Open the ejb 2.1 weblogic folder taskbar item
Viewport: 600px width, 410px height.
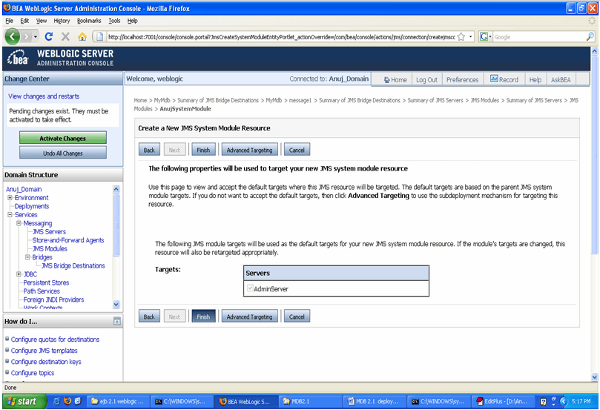coord(118,401)
